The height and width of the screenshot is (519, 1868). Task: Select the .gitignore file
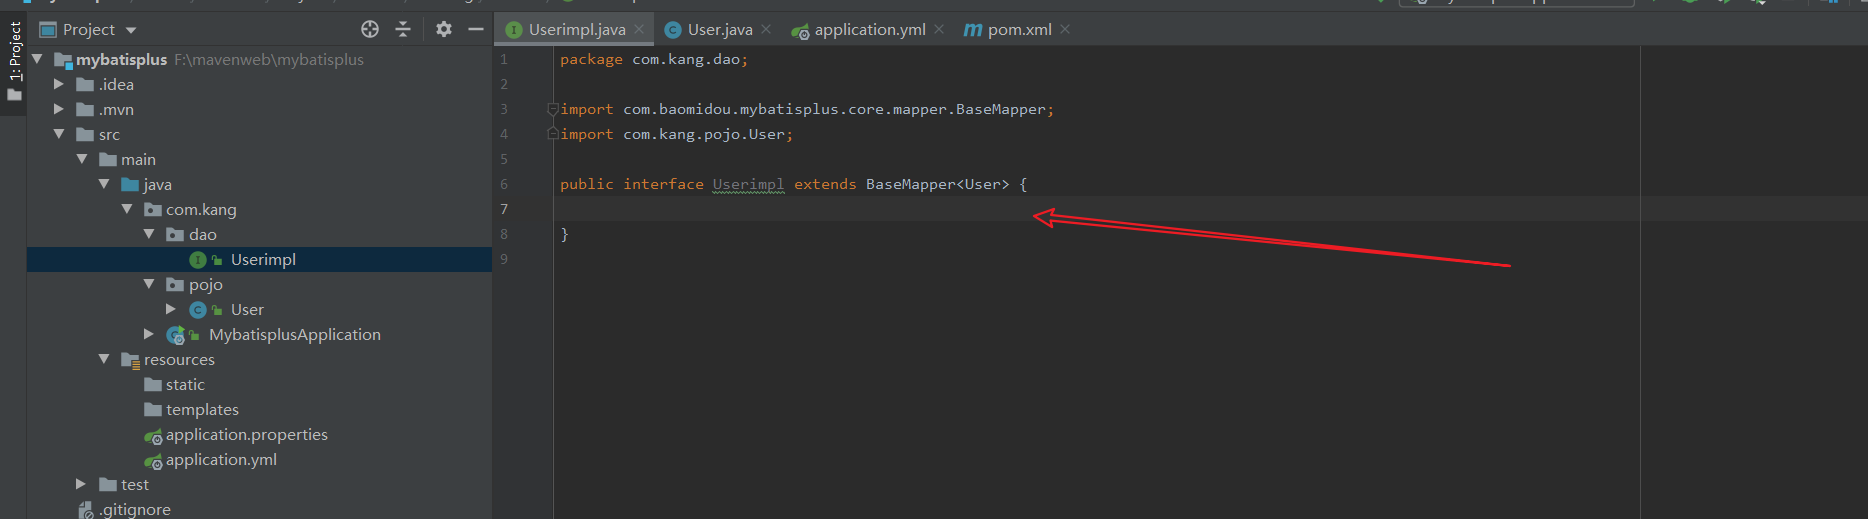tap(135, 509)
